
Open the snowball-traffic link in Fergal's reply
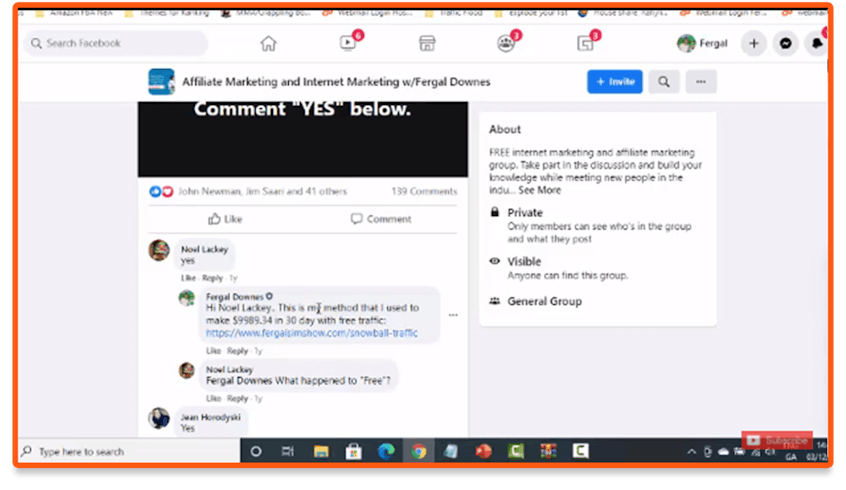pyautogui.click(x=311, y=333)
